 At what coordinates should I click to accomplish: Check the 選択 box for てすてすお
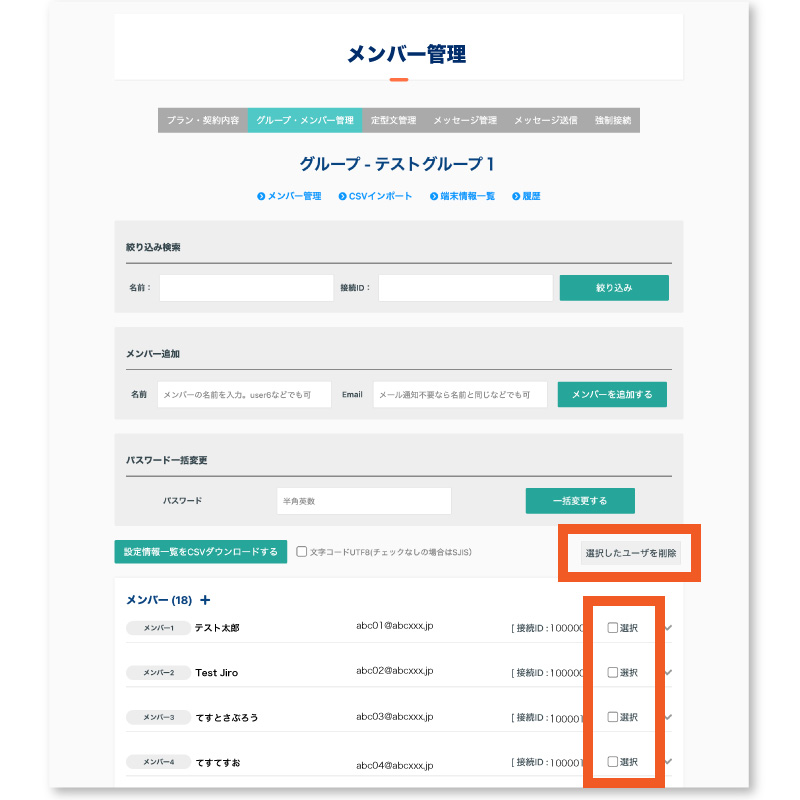(613, 762)
